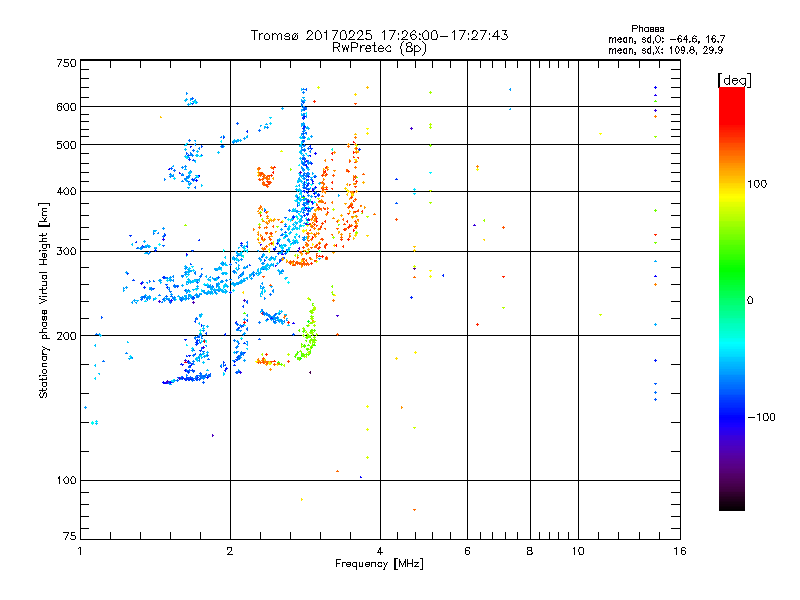Screen dimensions: 800x600
Task: Click the y-axis "500" tick label
Action: (67, 145)
